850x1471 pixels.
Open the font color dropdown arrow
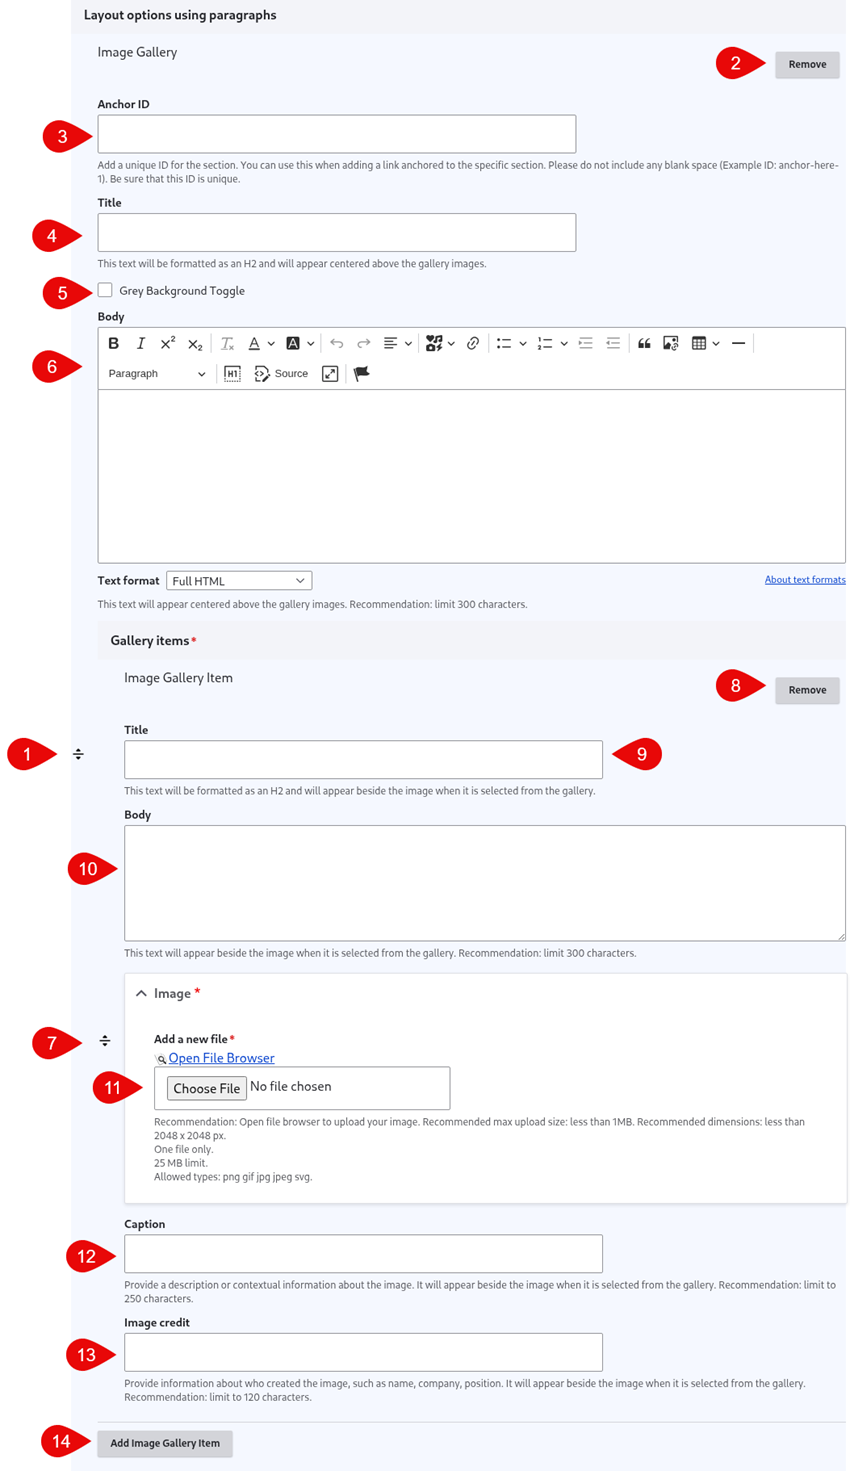click(x=271, y=344)
